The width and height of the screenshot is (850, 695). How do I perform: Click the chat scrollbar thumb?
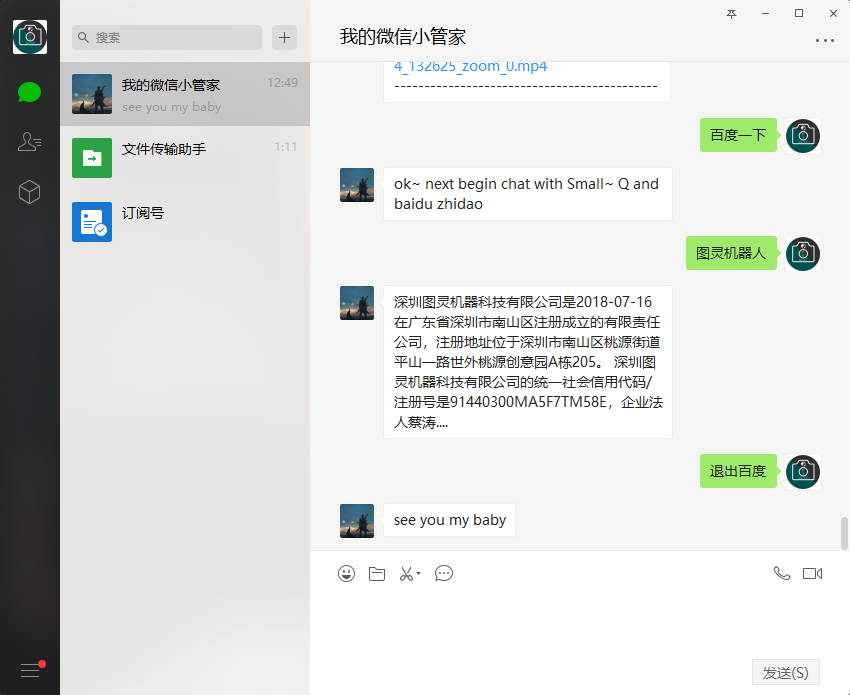point(844,533)
